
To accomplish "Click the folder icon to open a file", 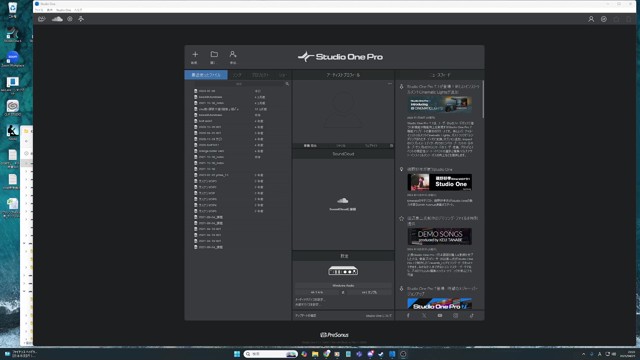I will pos(214,54).
